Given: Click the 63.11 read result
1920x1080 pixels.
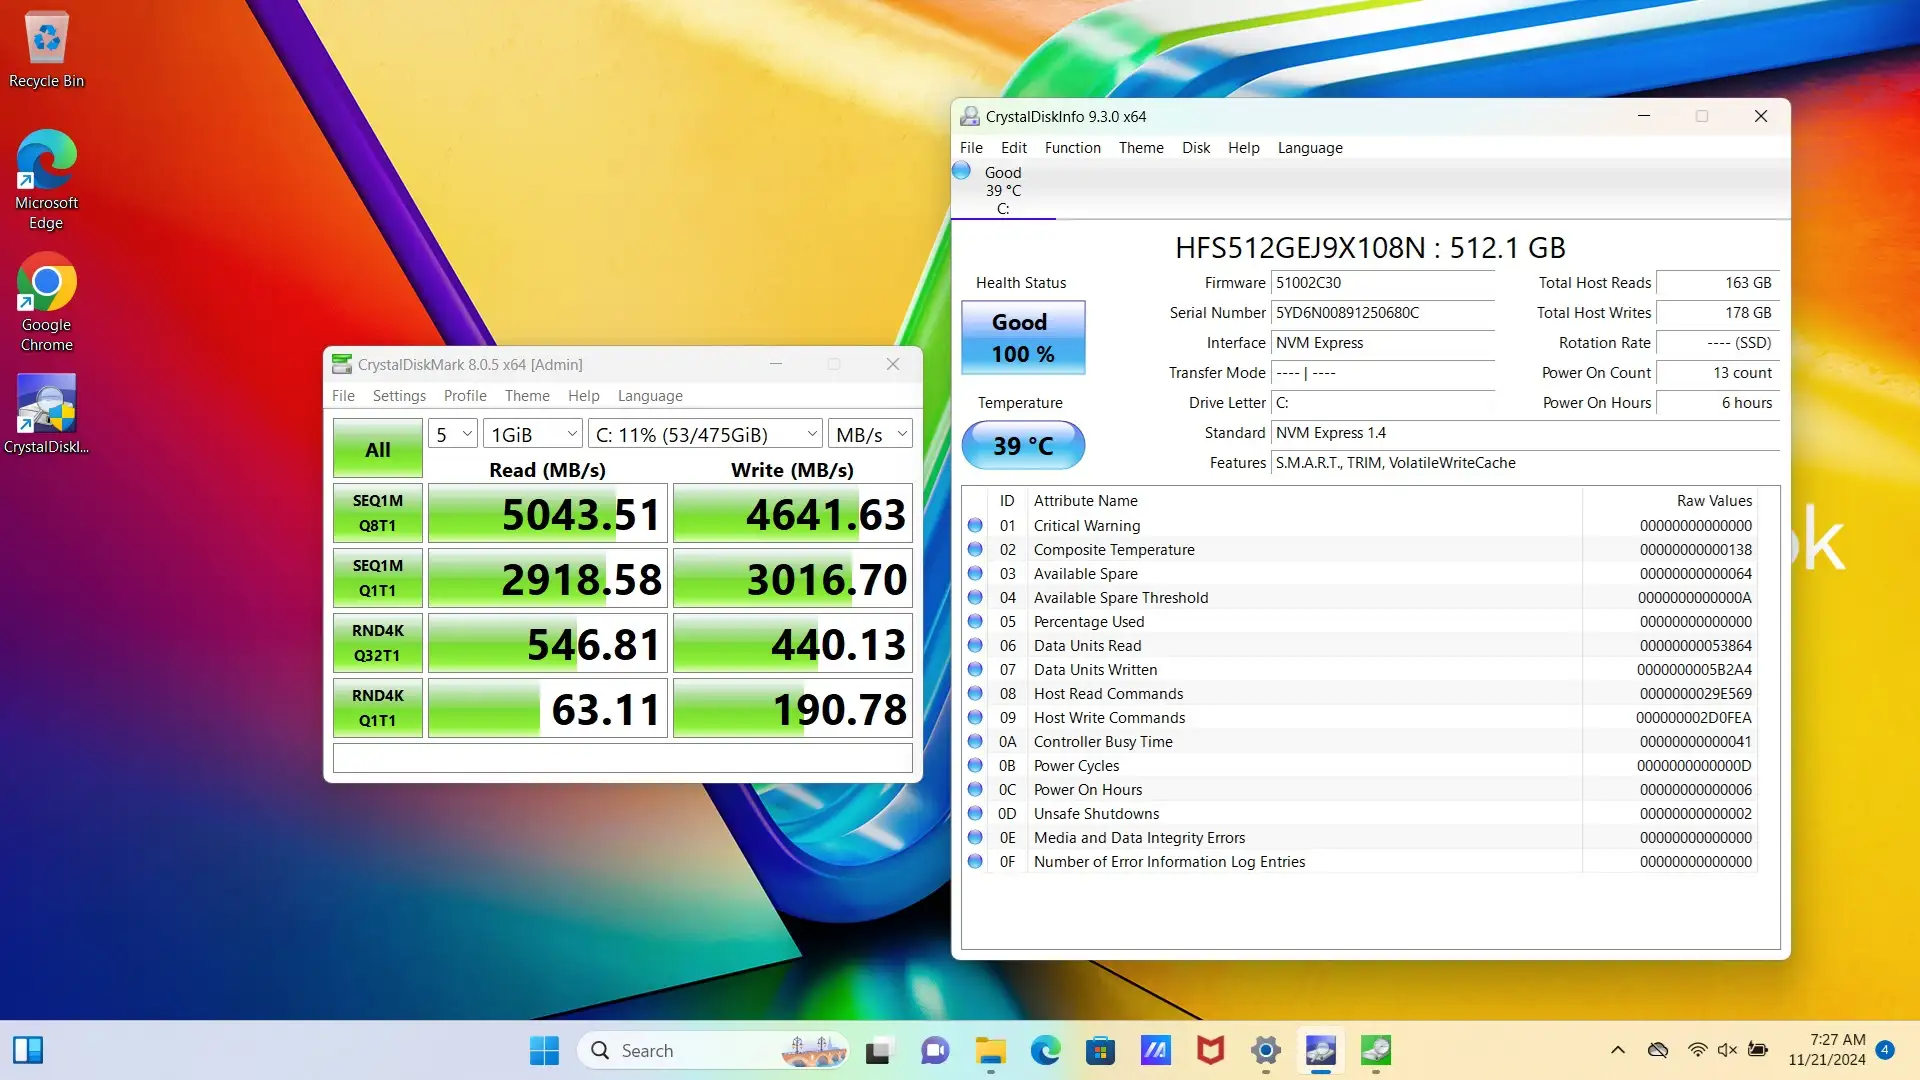Looking at the screenshot, I should [x=548, y=708].
